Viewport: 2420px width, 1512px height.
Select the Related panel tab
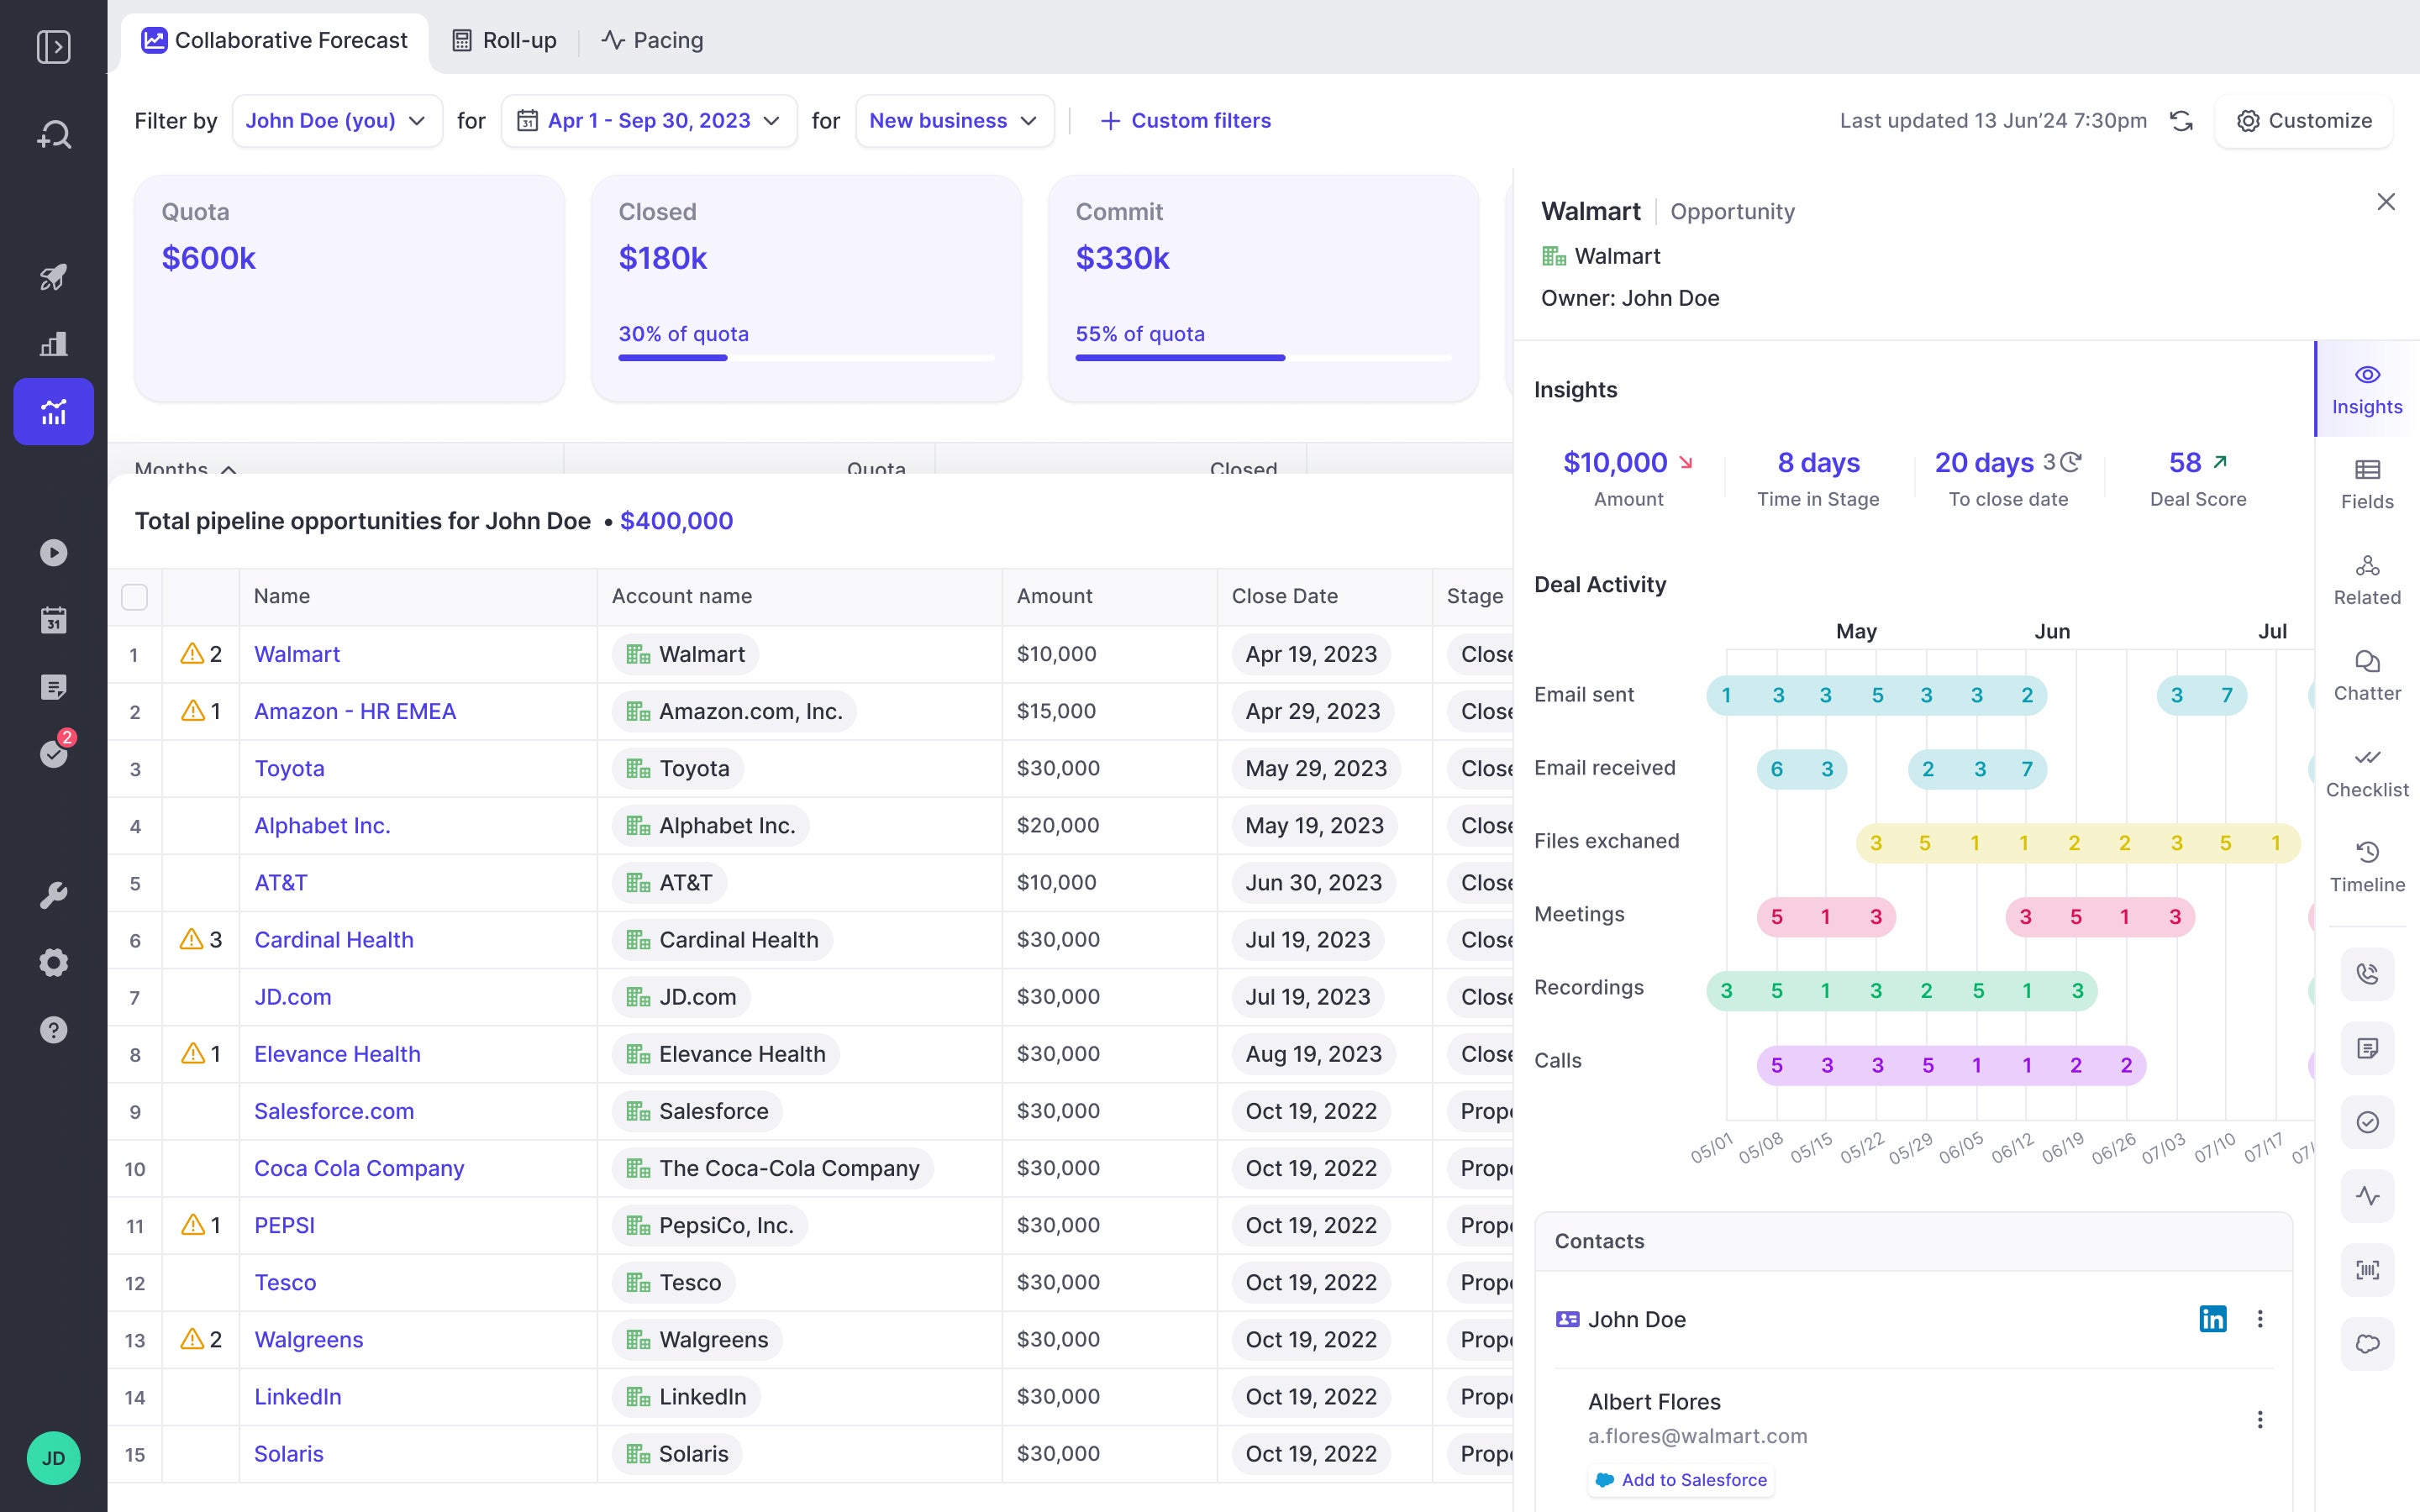coord(2367,581)
